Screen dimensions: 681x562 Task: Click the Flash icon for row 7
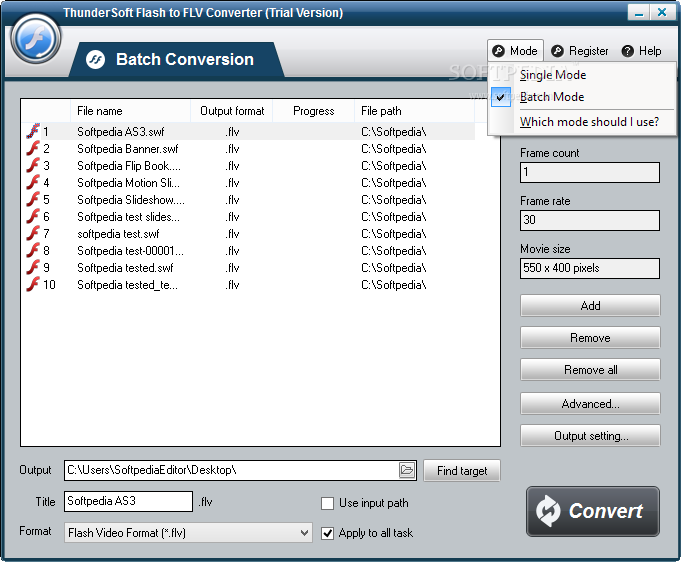click(x=33, y=233)
